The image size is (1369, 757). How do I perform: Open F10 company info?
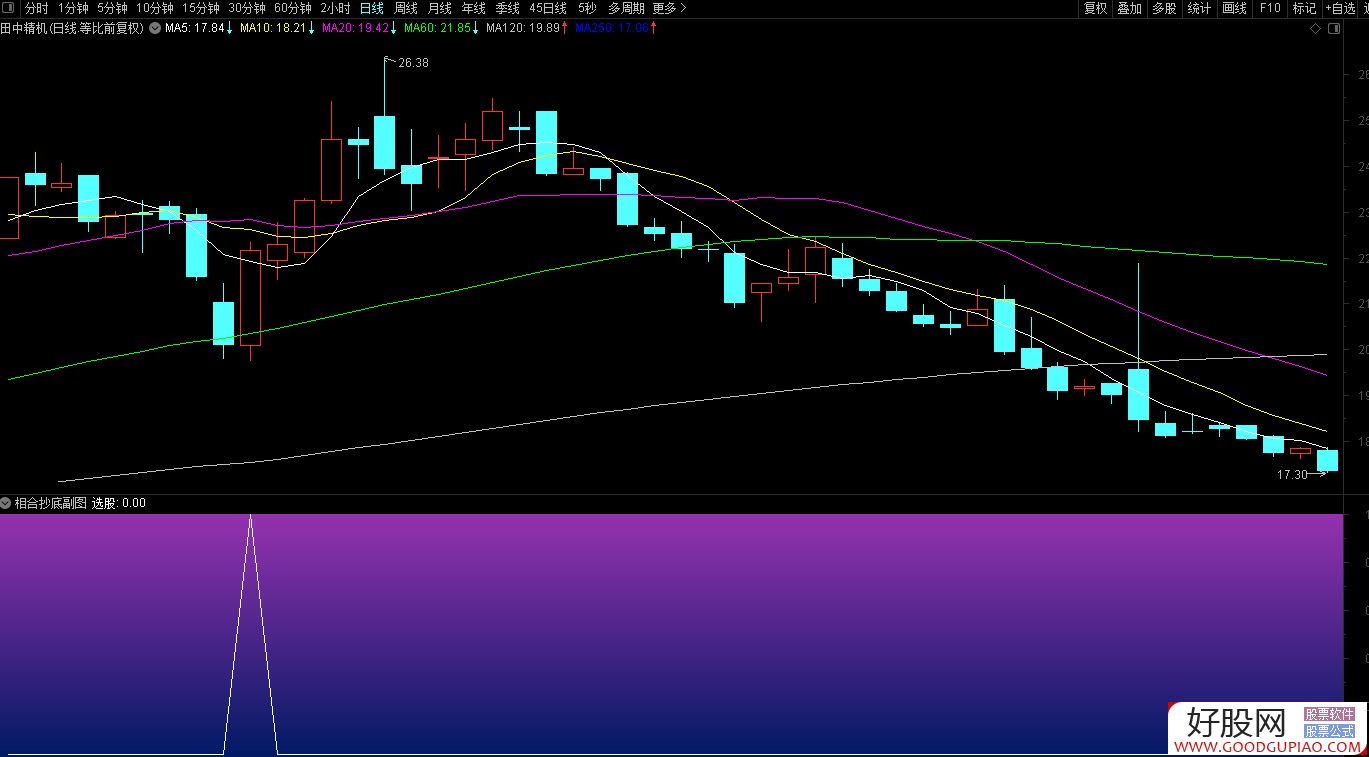click(x=1269, y=8)
